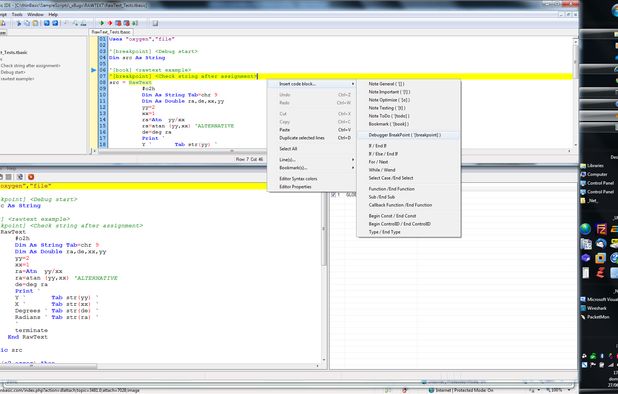Open Editor Syntax colors

pyautogui.click(x=312, y=179)
